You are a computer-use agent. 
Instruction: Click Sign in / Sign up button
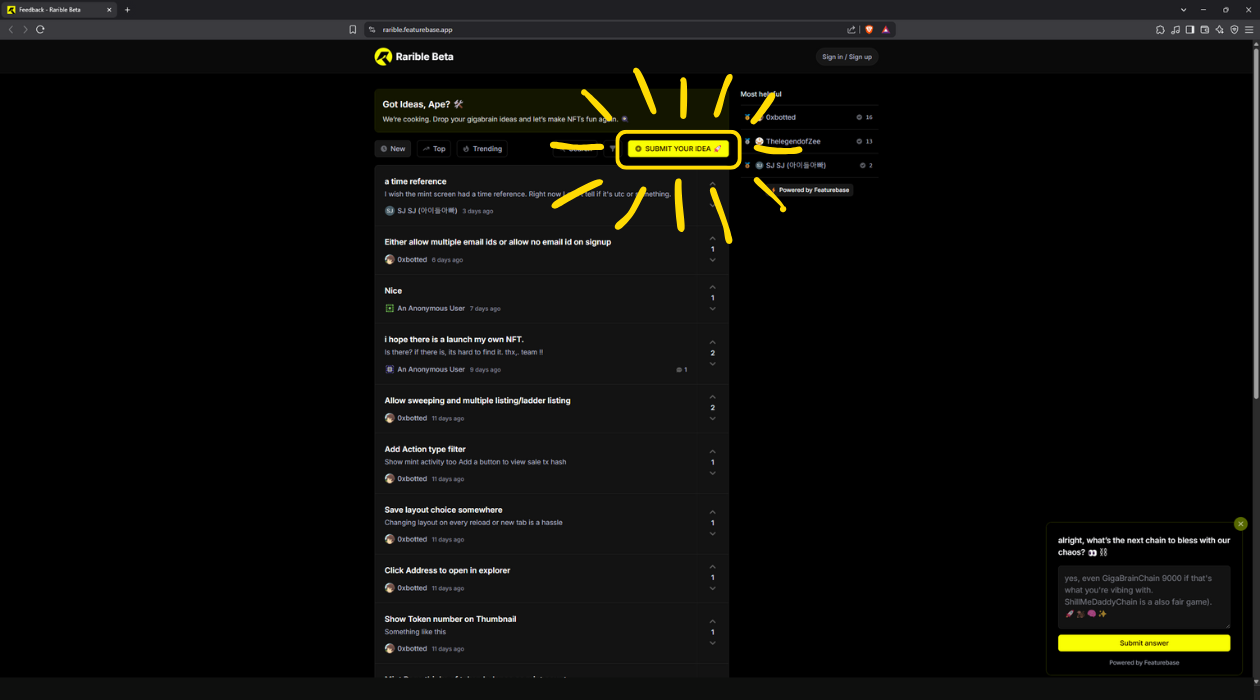847,57
